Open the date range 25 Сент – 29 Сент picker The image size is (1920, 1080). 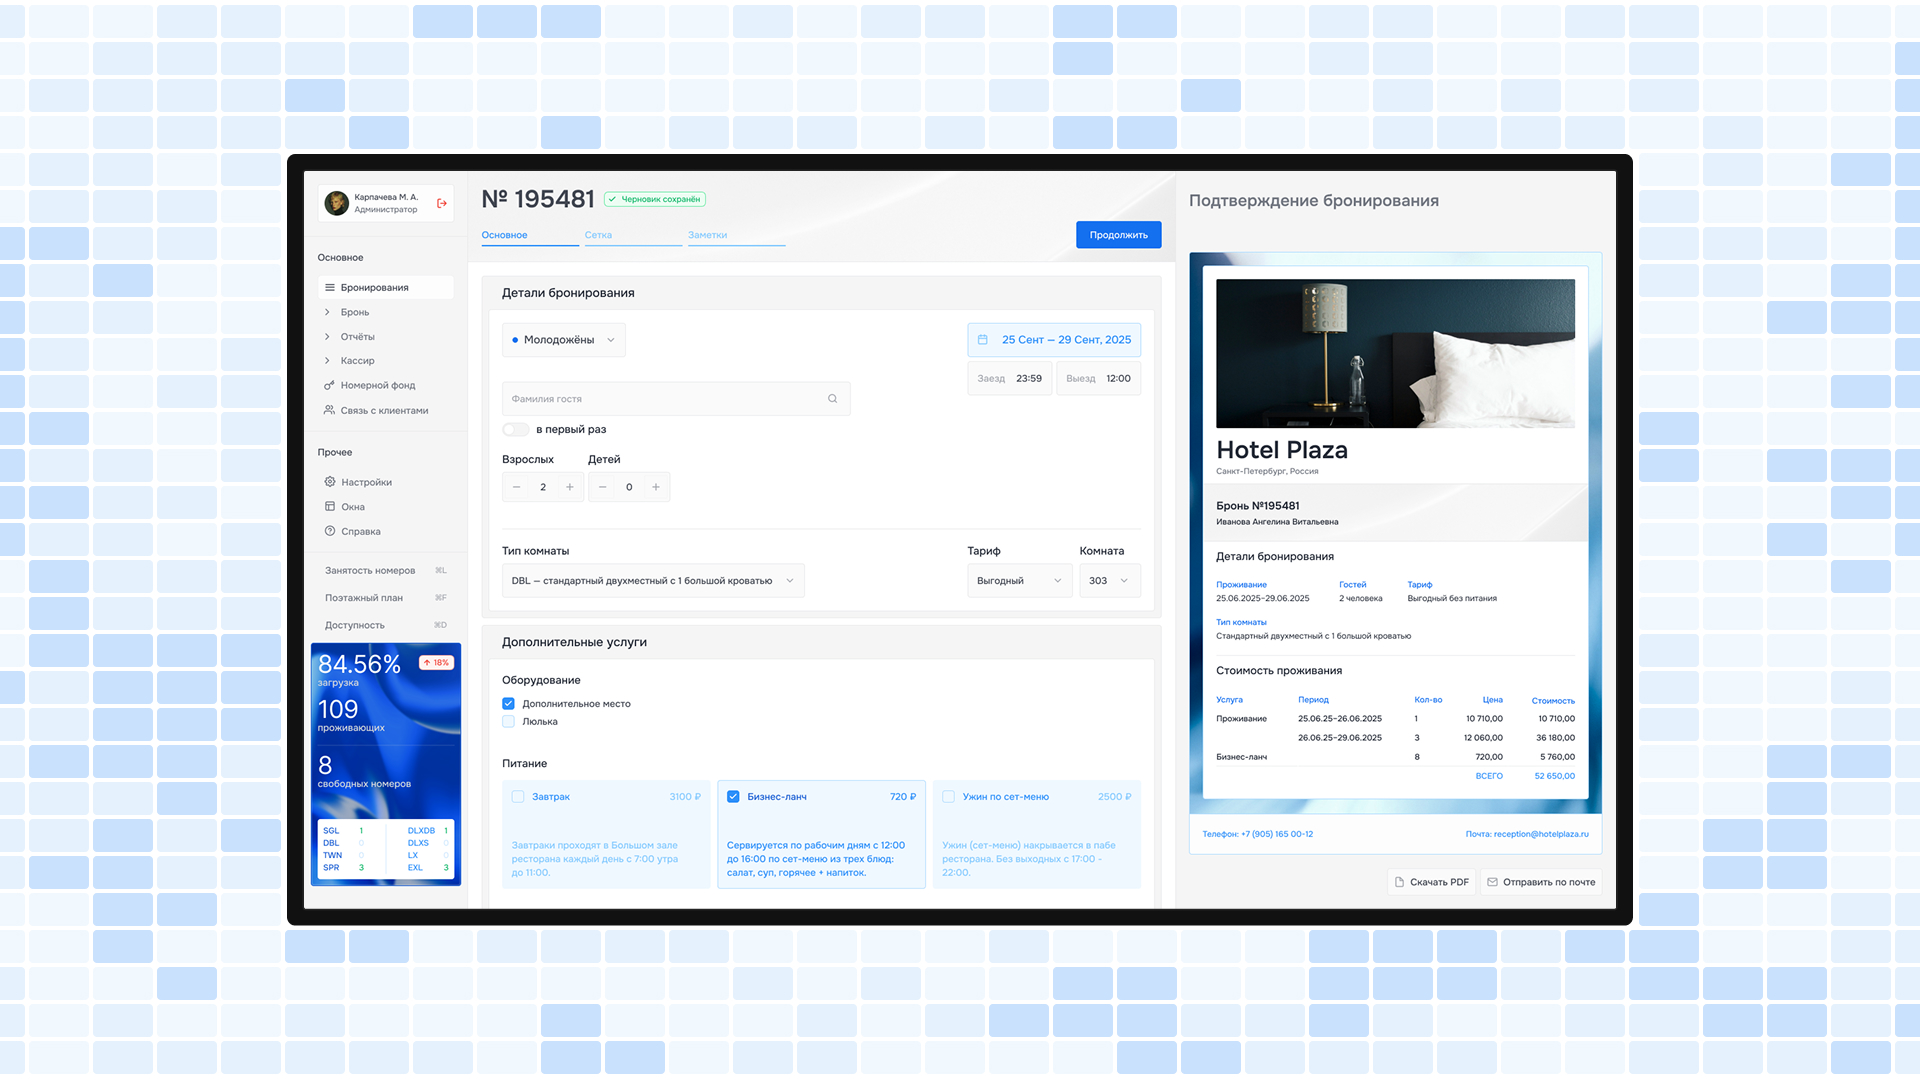[1054, 340]
